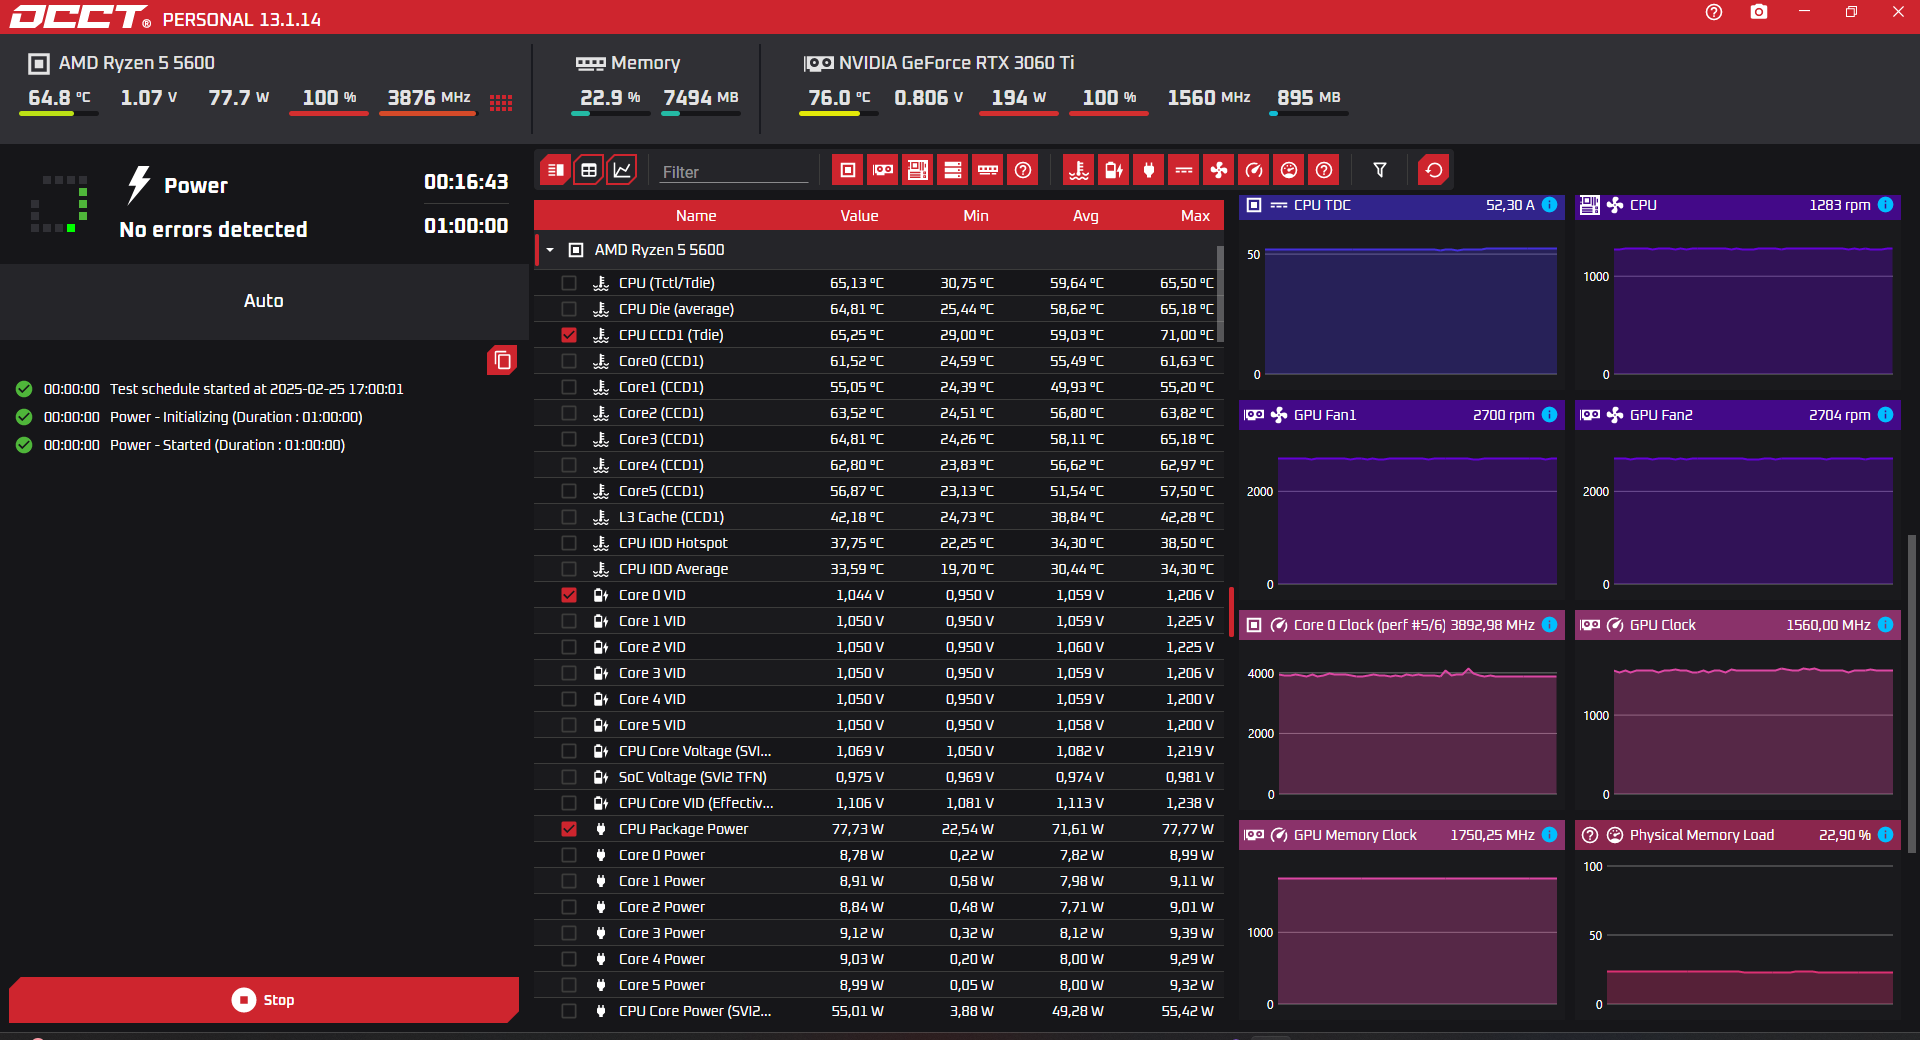Sort the table by the Name column

696,216
